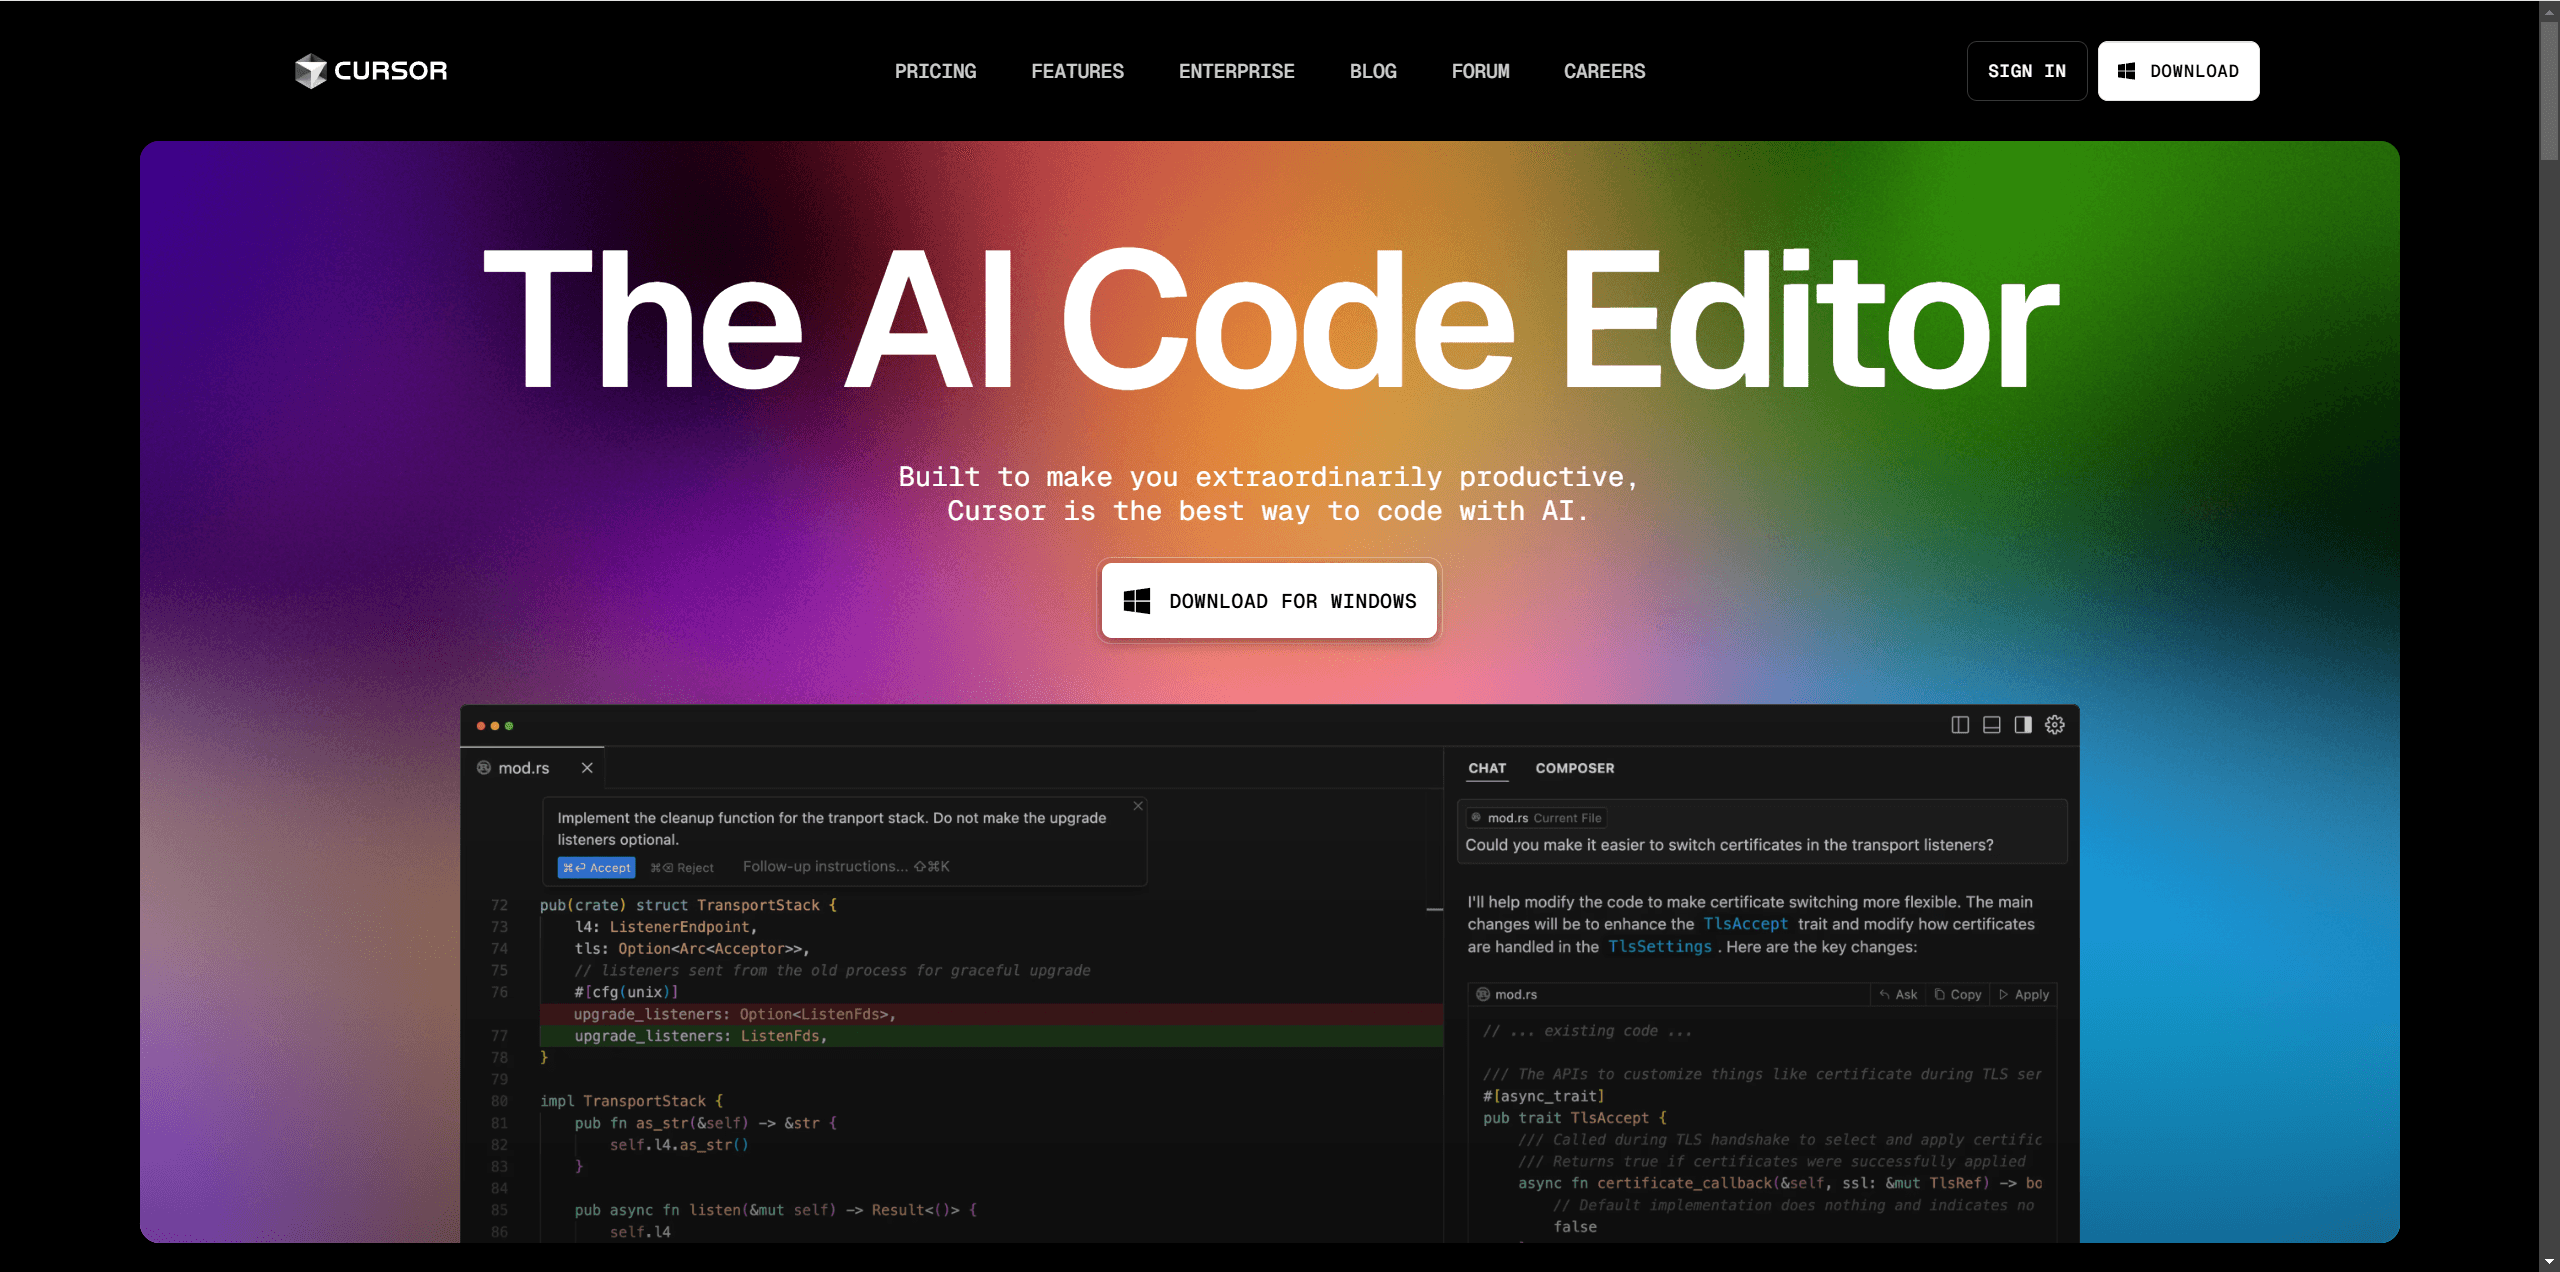This screenshot has width=2560, height=1272.
Task: Click the '#[cfg(unix)]' code line
Action: [x=626, y=992]
